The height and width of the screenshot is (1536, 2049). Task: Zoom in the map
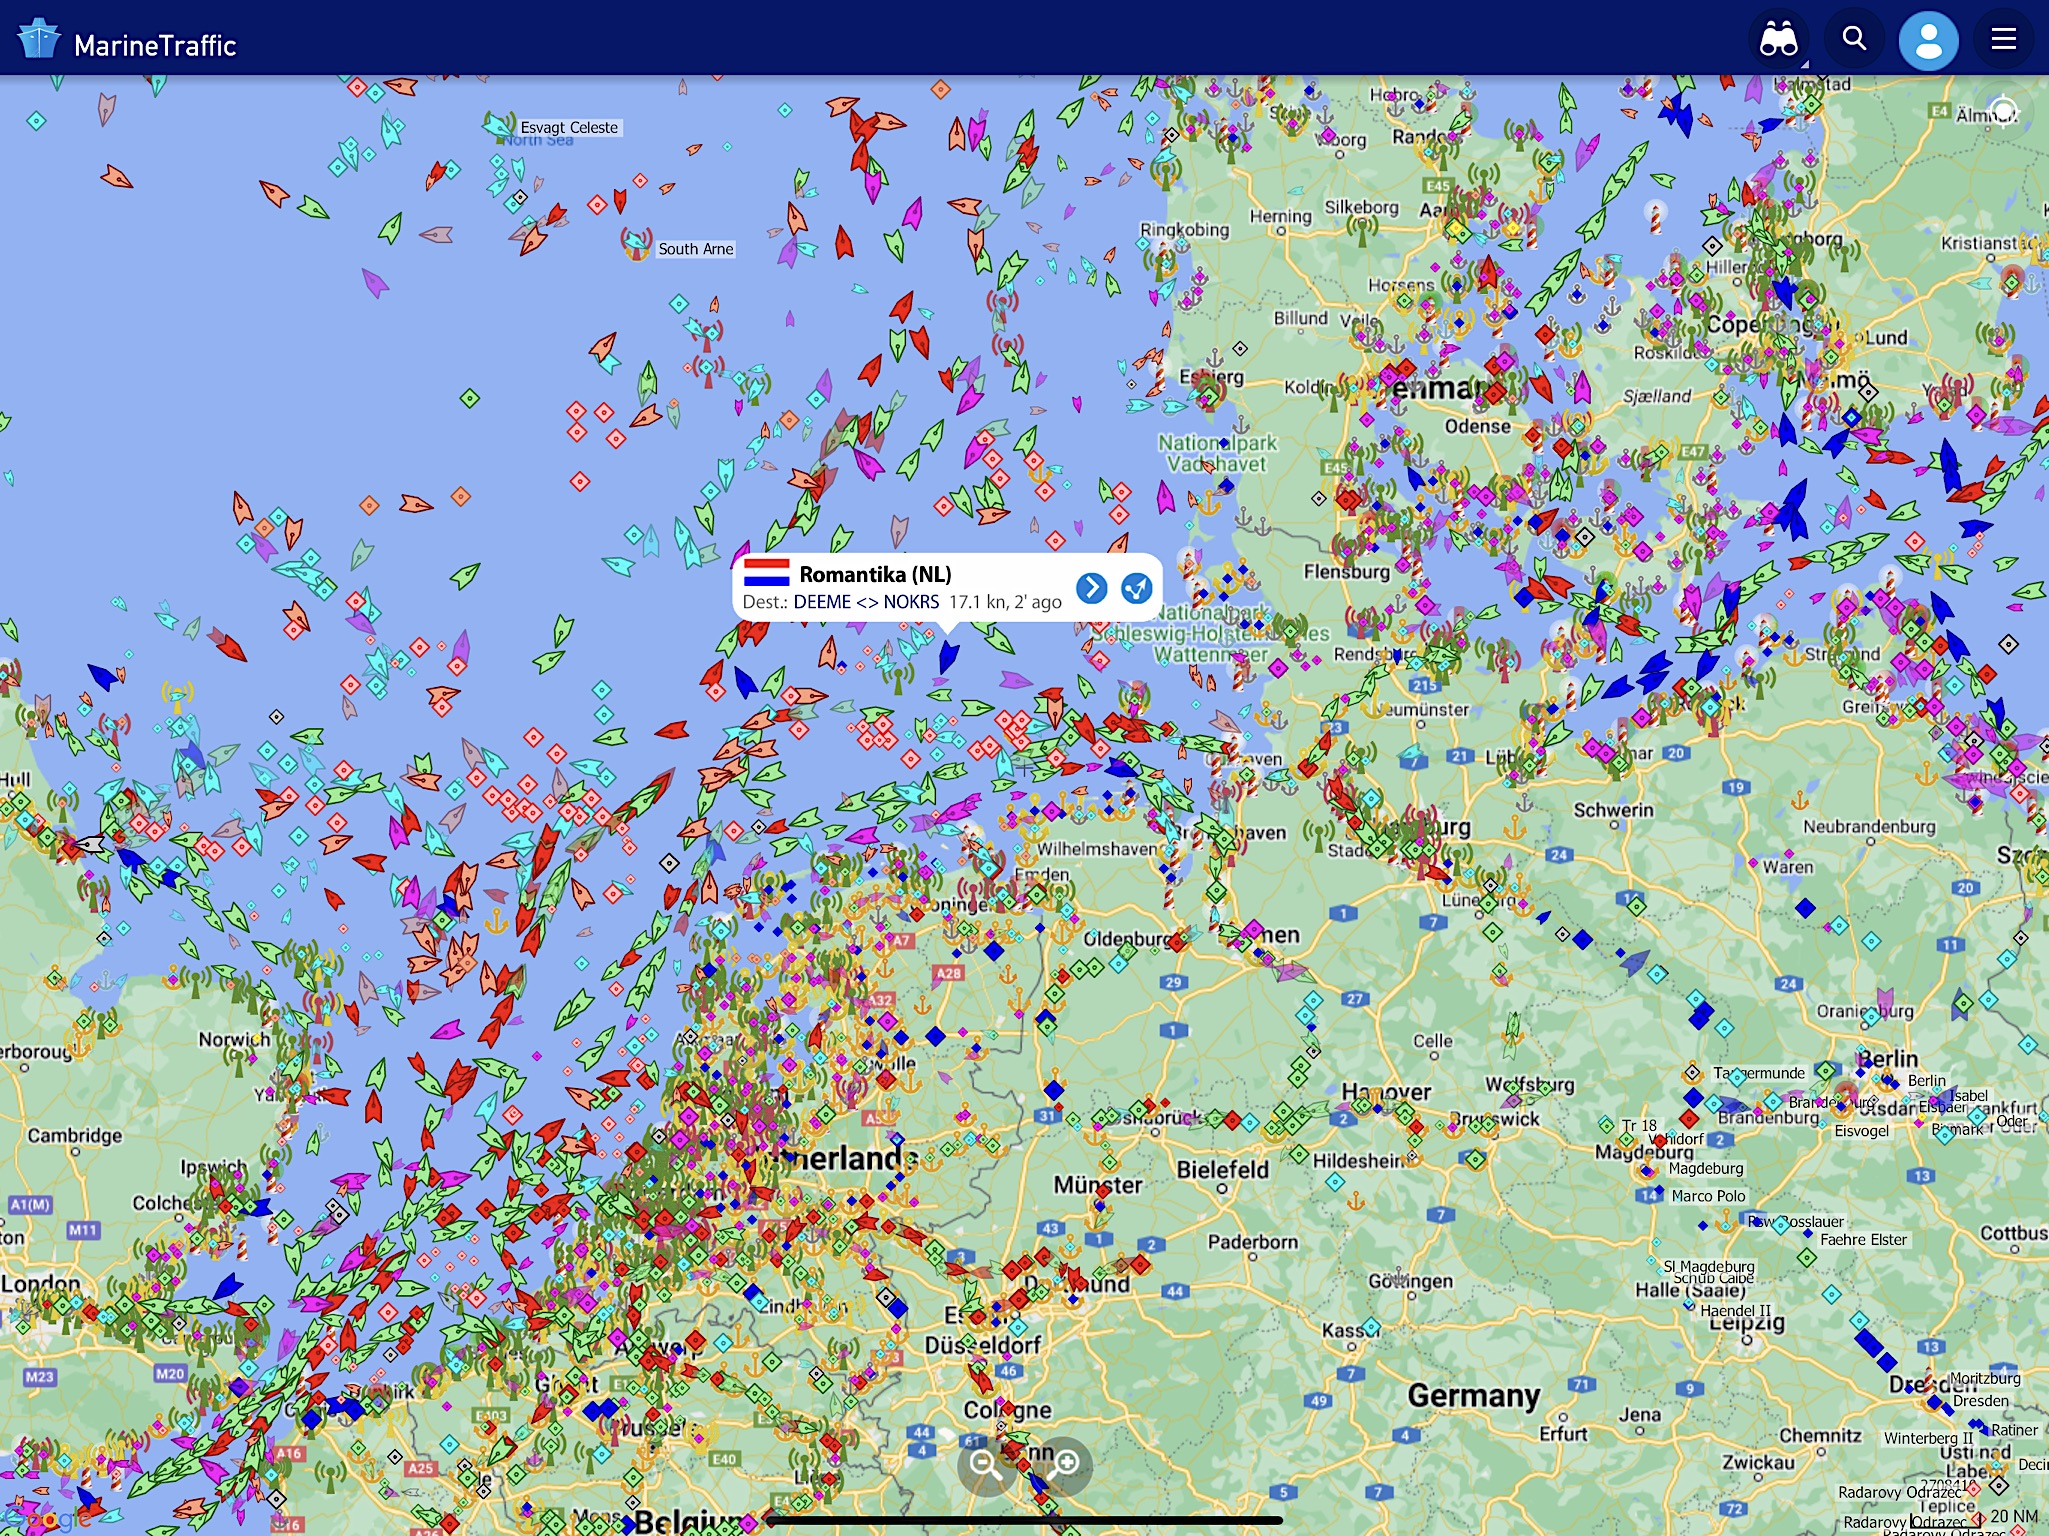point(1066,1465)
